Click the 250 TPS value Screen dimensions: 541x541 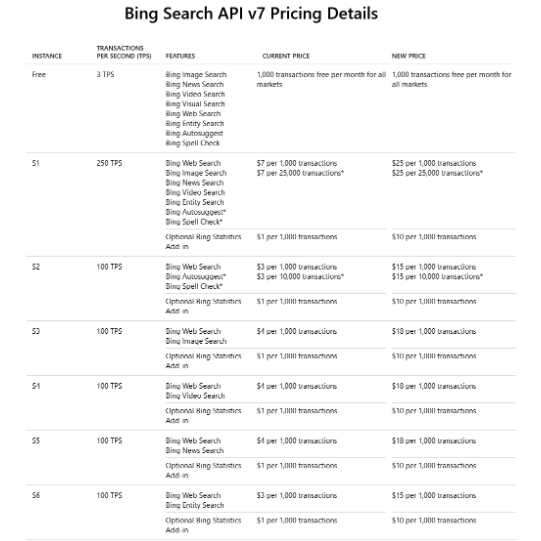109,163
